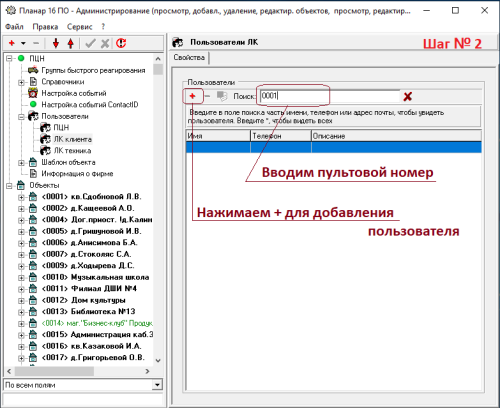Click the minus remove button in left toolbar
Viewport: 500px width, 408px height.
tap(36, 43)
